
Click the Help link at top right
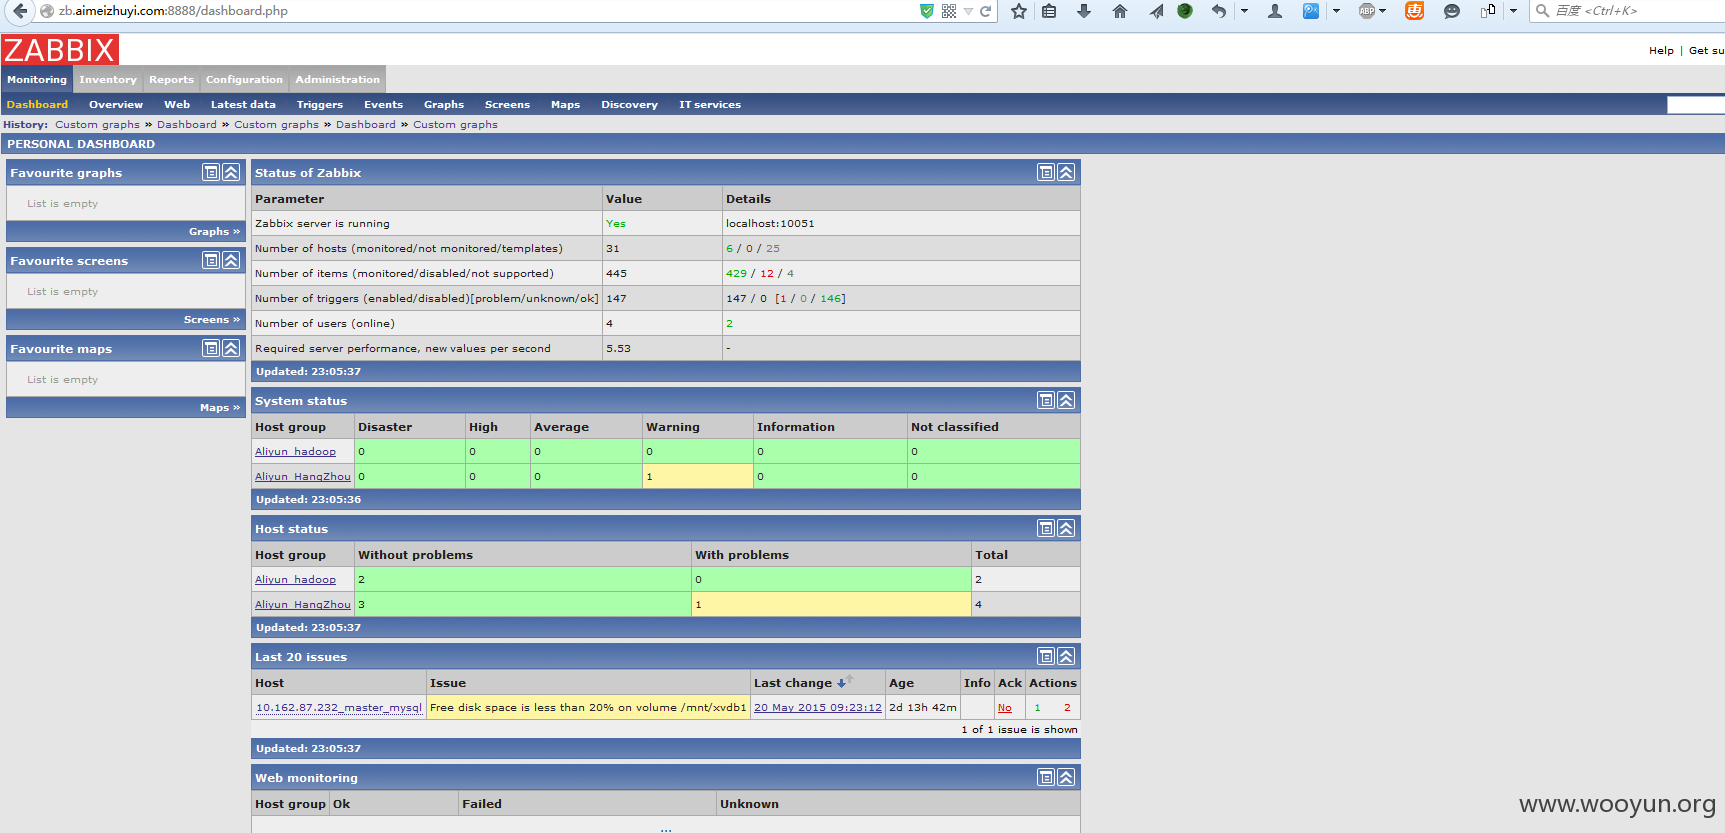1661,50
